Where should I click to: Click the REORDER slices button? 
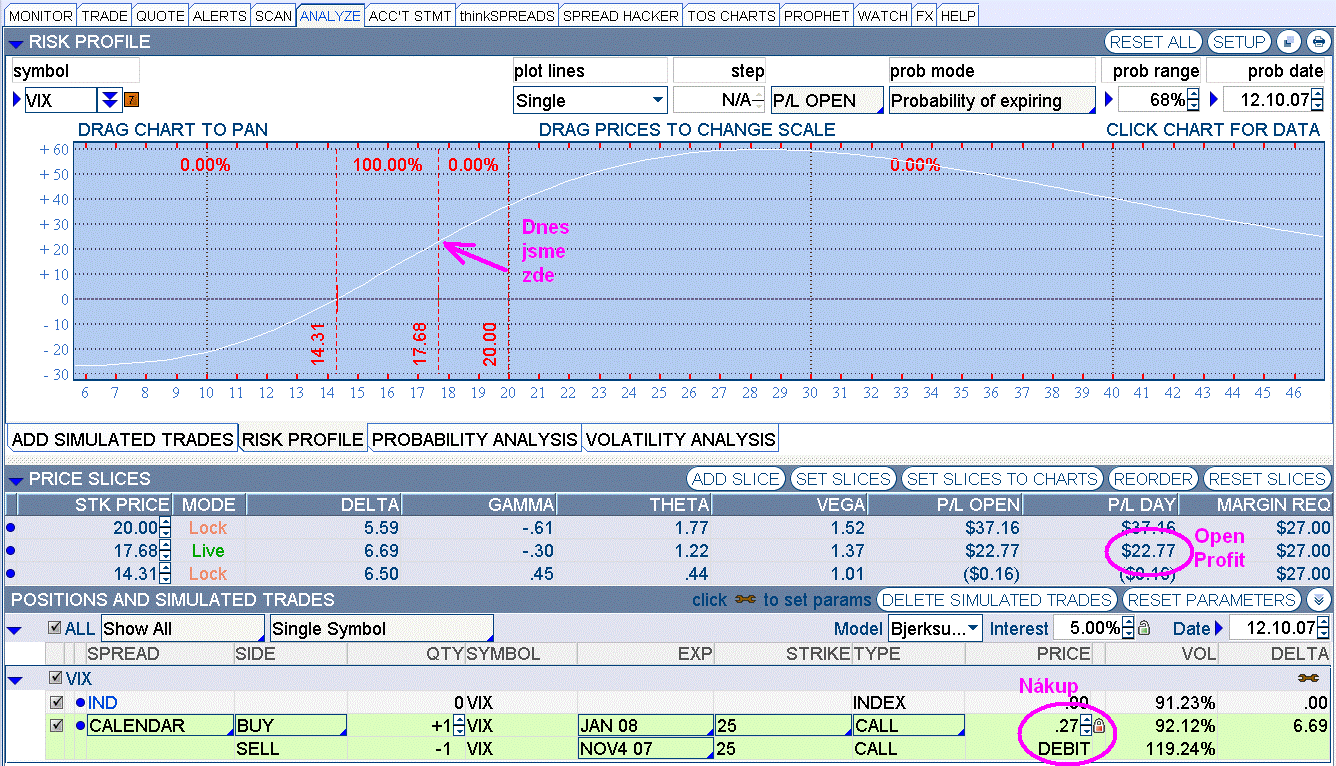[1153, 479]
